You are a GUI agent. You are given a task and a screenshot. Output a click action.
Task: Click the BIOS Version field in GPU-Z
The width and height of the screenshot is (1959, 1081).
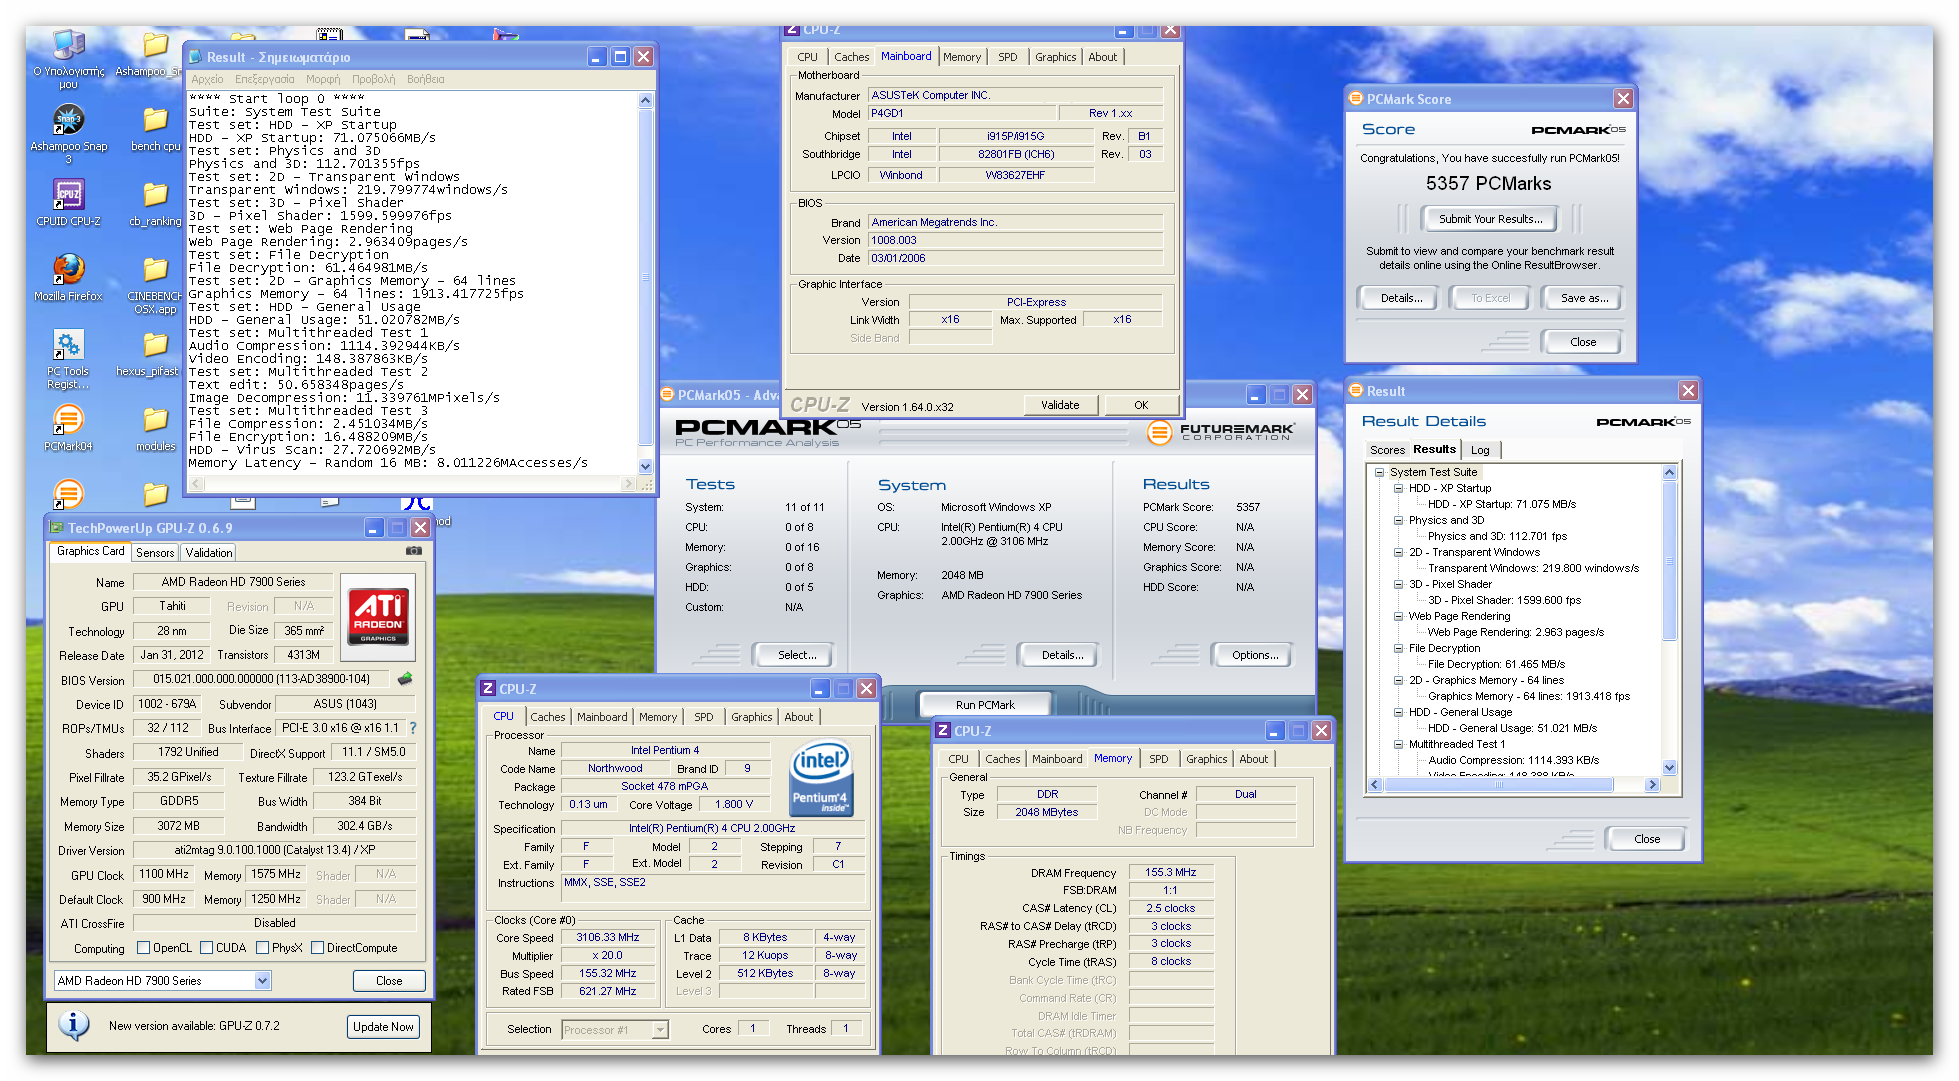pos(261,679)
